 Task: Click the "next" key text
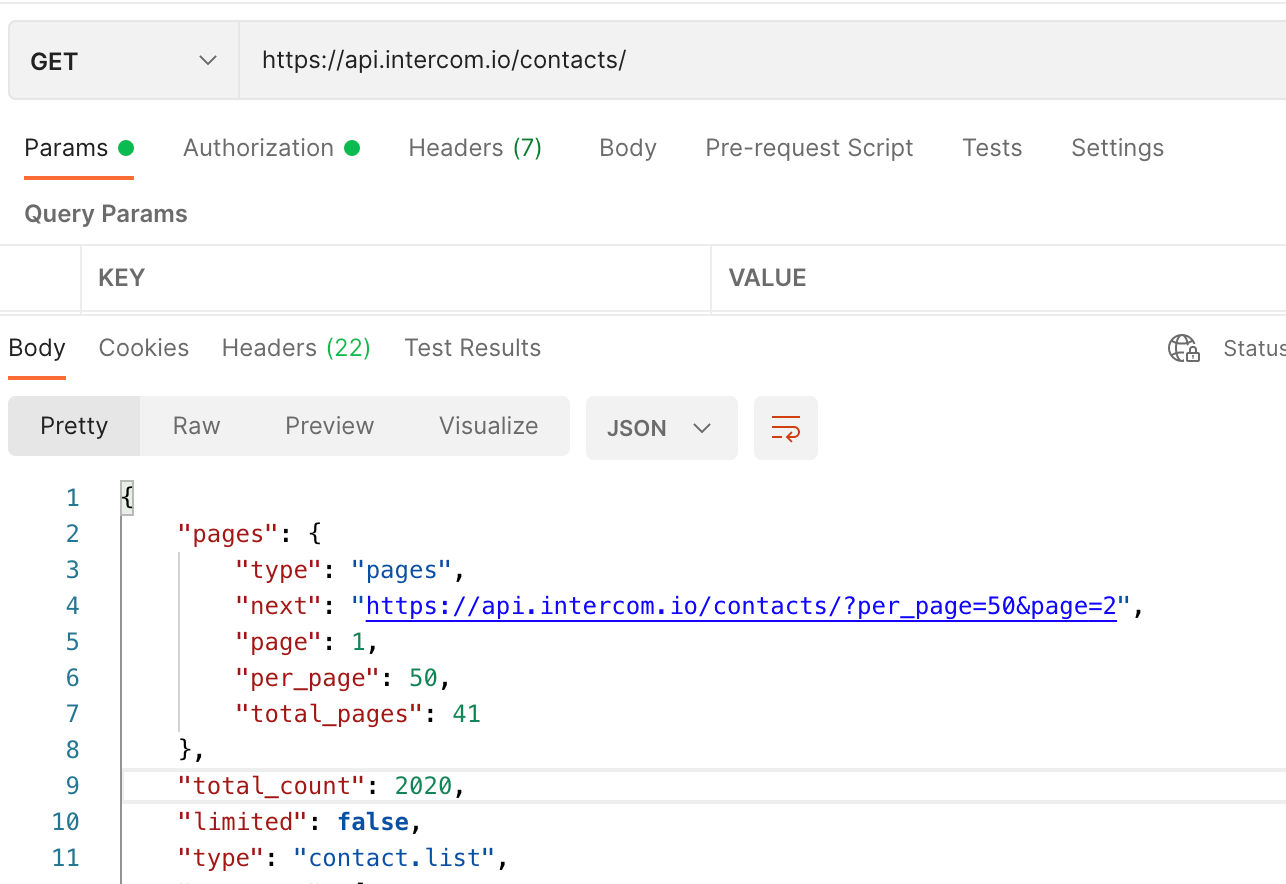click(279, 606)
